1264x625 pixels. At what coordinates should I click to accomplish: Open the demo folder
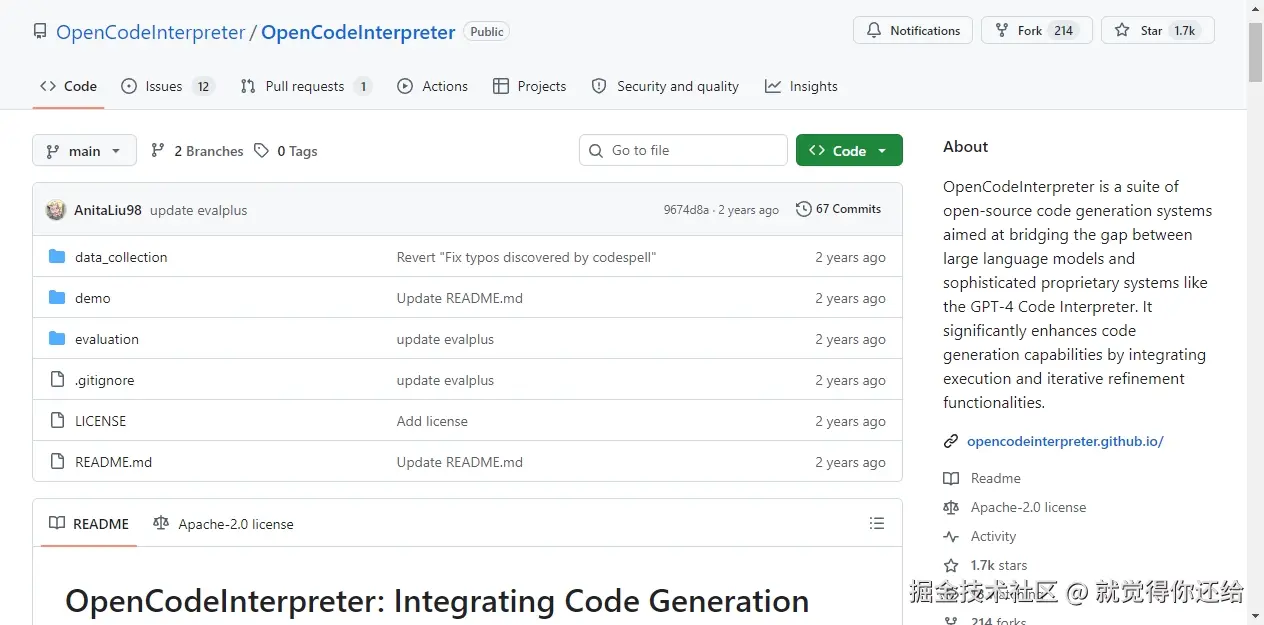point(93,298)
